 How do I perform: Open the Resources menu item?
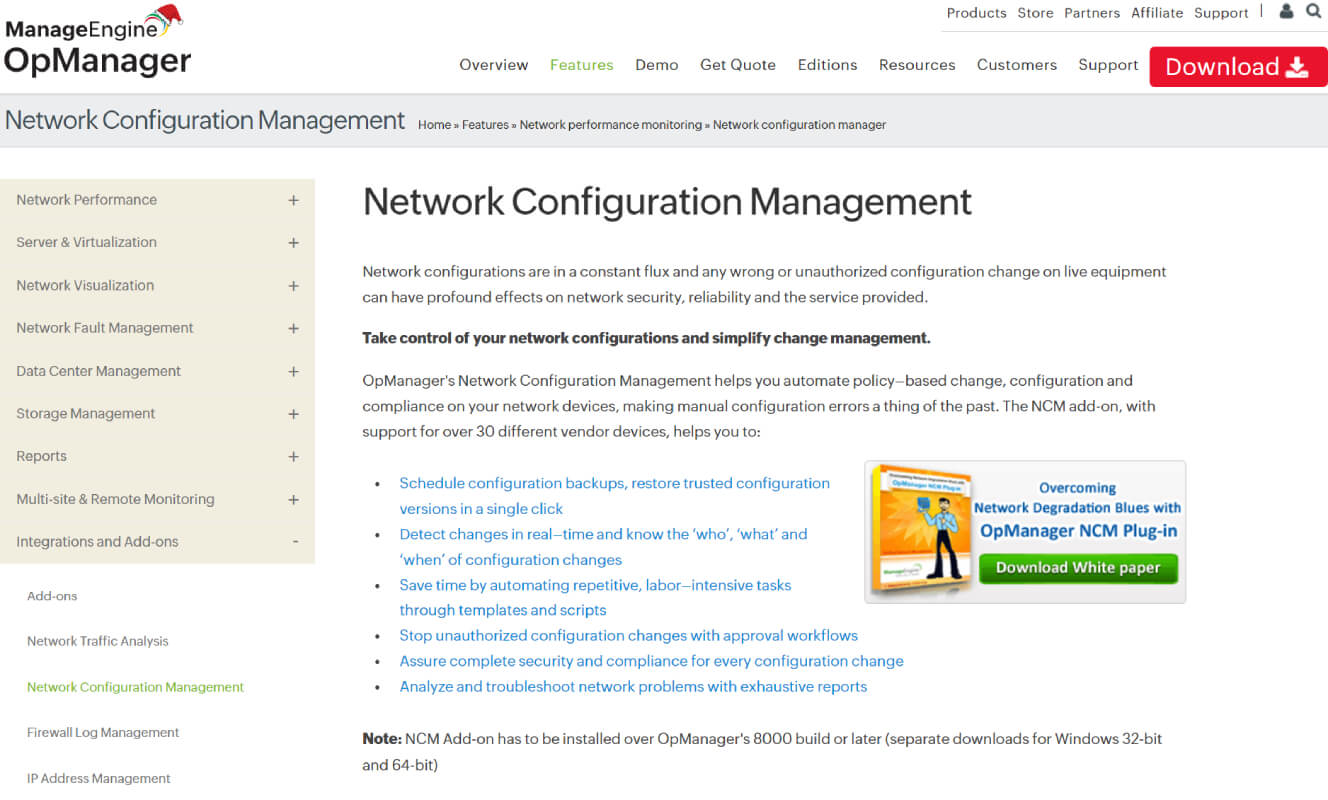pyautogui.click(x=917, y=65)
